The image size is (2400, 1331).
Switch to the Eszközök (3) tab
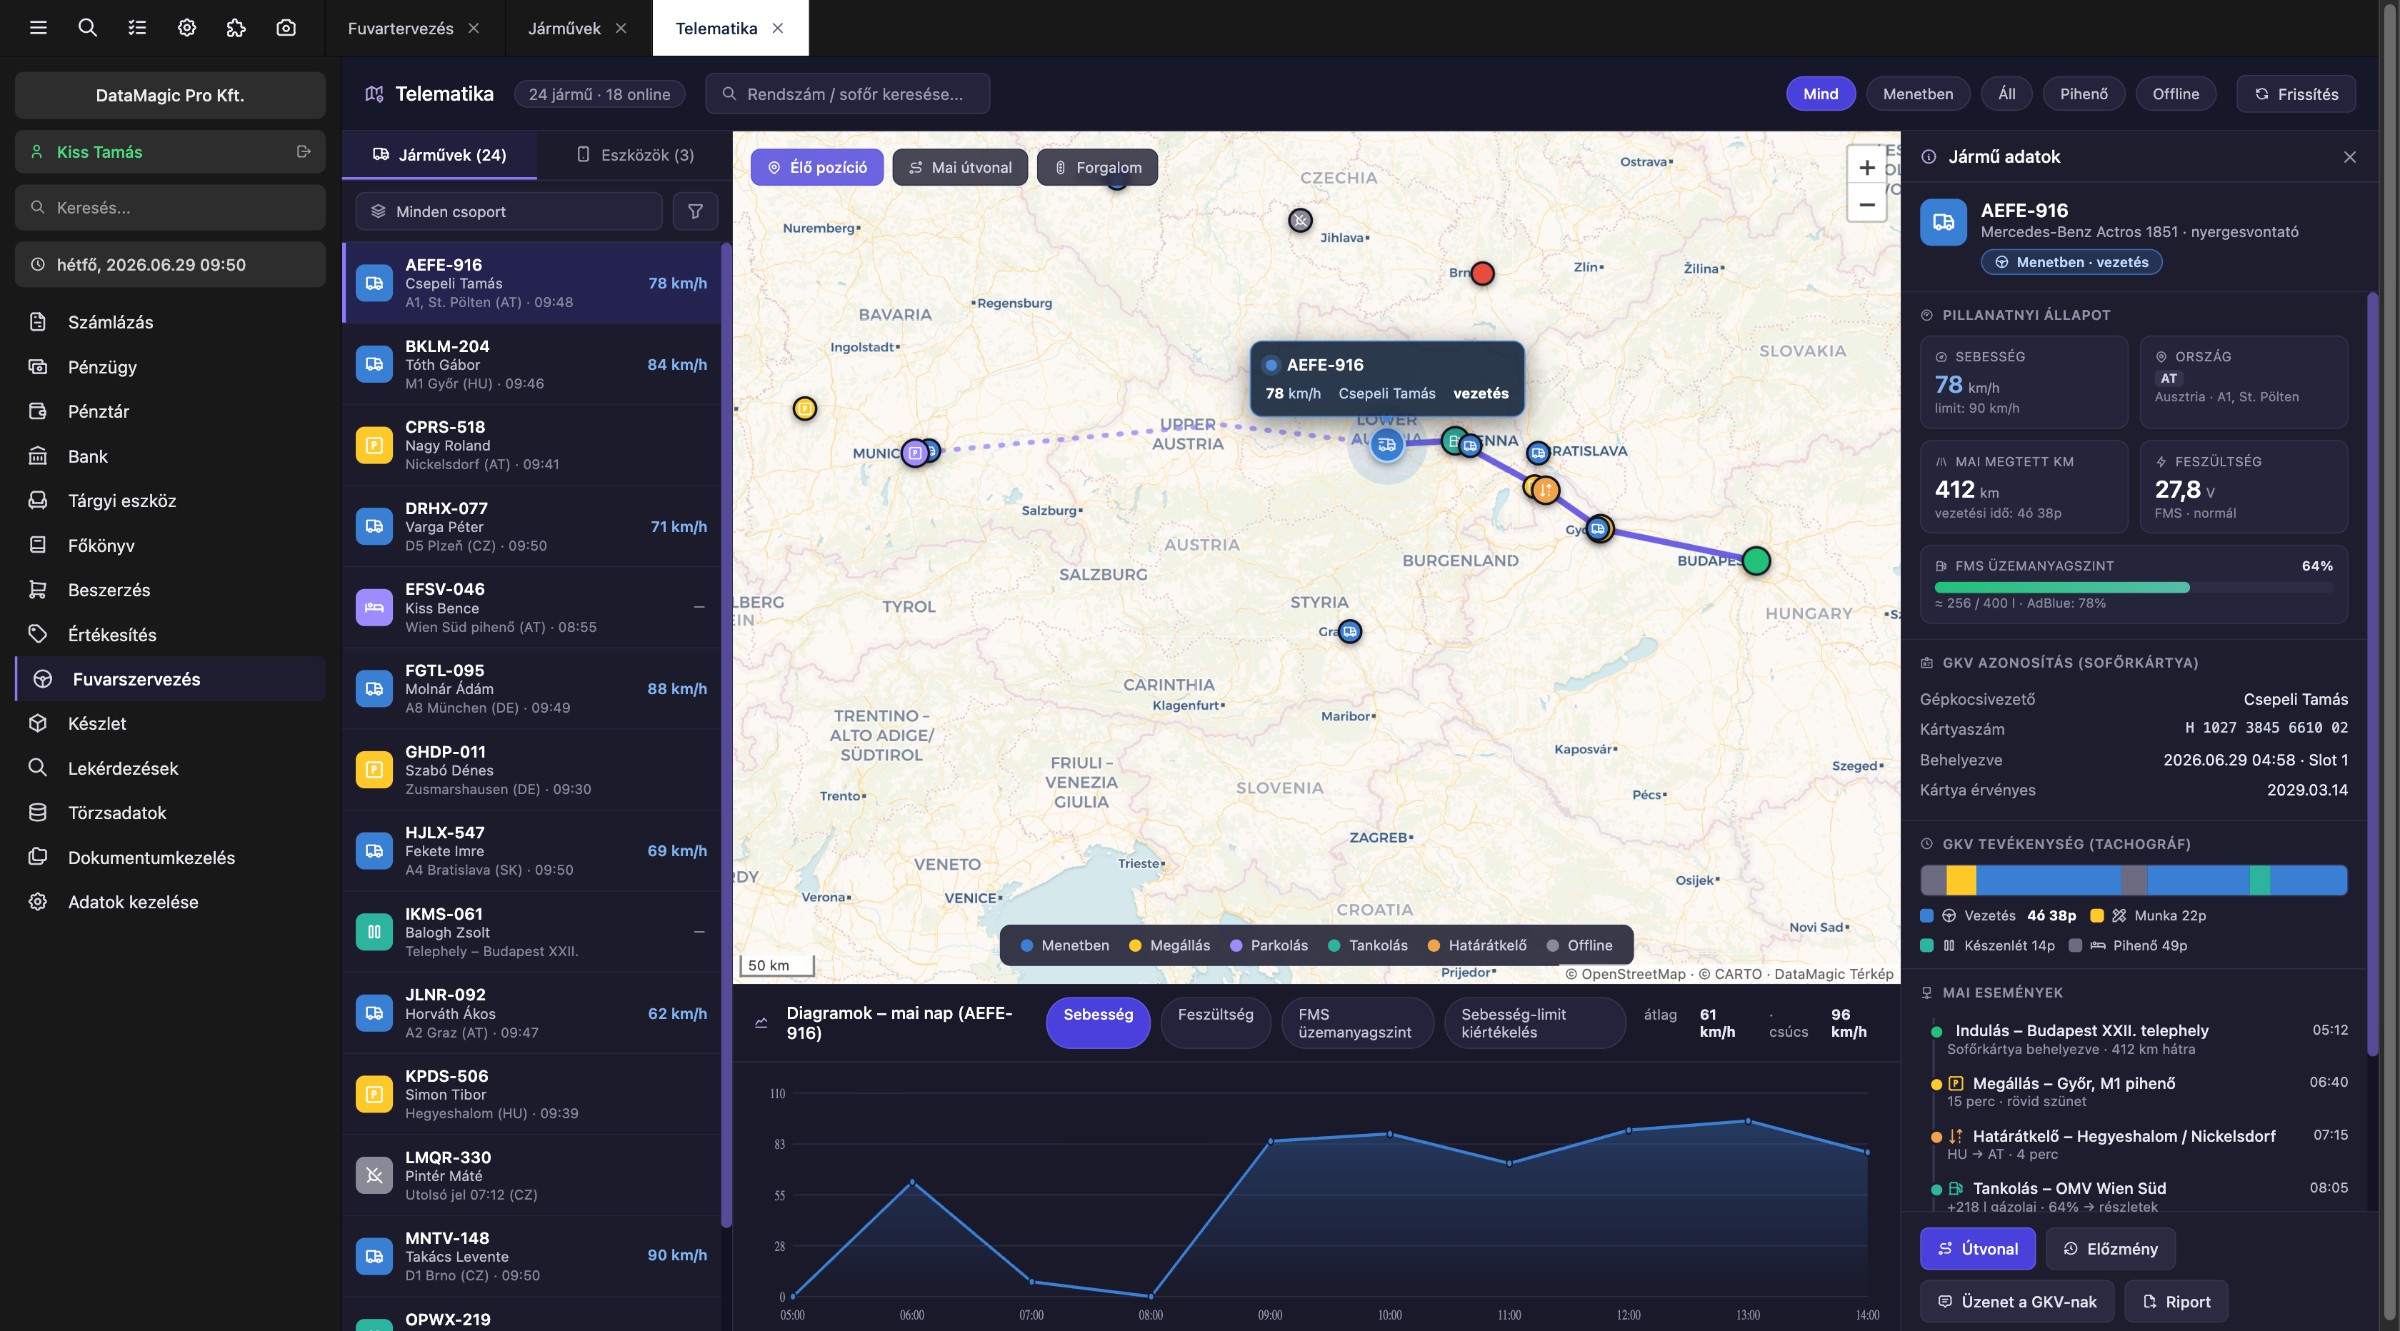(635, 155)
